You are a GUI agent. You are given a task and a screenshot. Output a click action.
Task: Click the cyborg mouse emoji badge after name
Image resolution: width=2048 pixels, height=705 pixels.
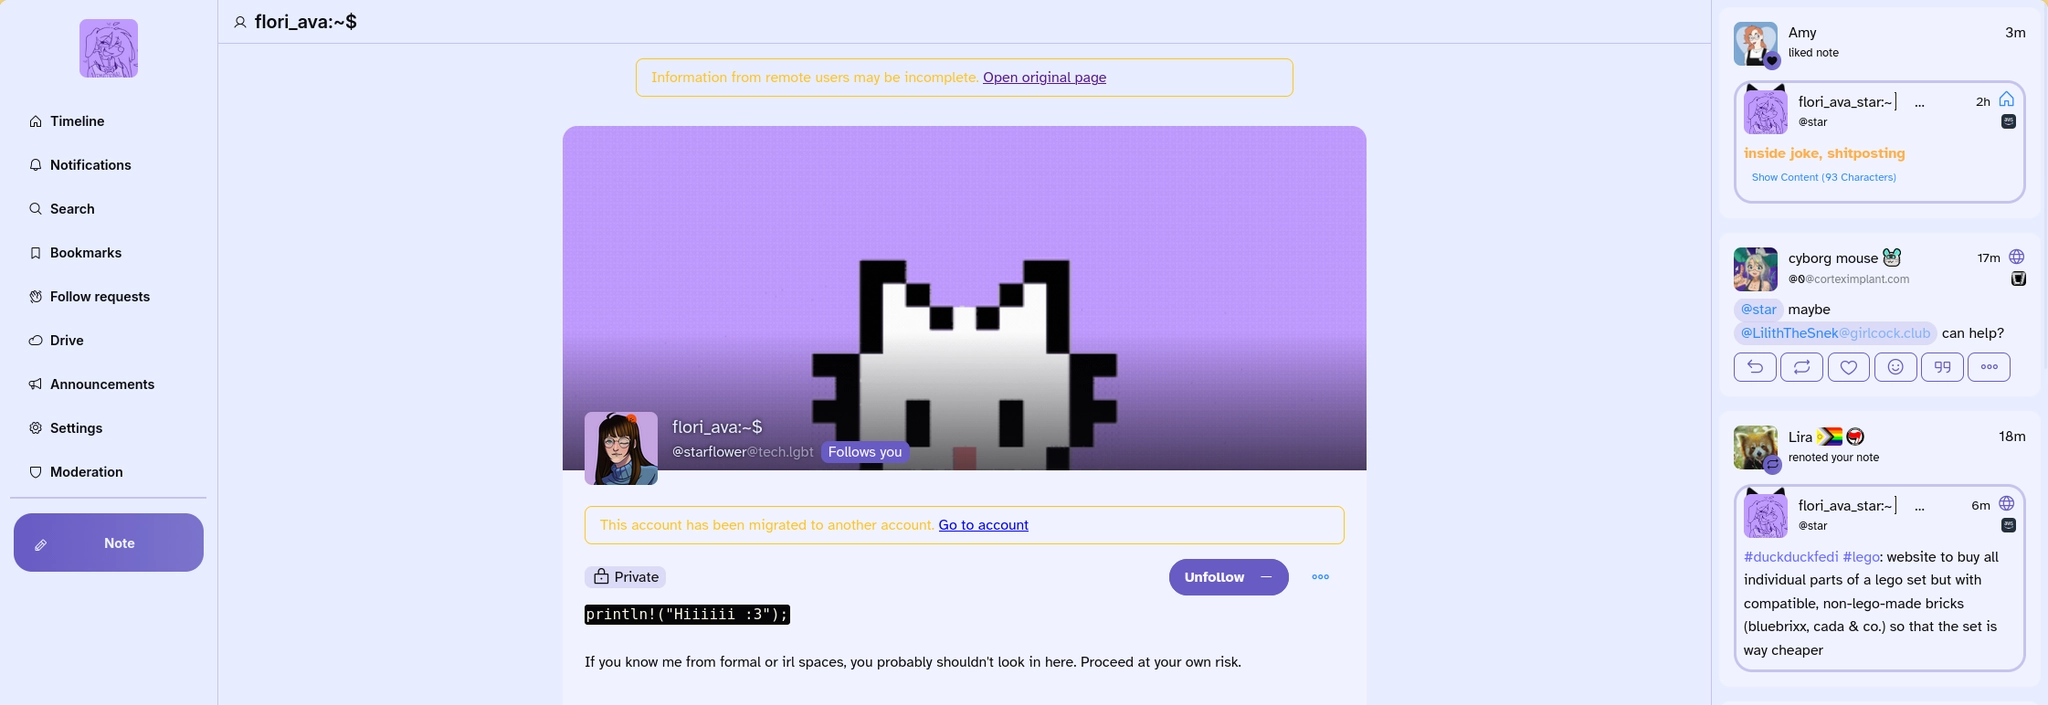coord(1892,258)
